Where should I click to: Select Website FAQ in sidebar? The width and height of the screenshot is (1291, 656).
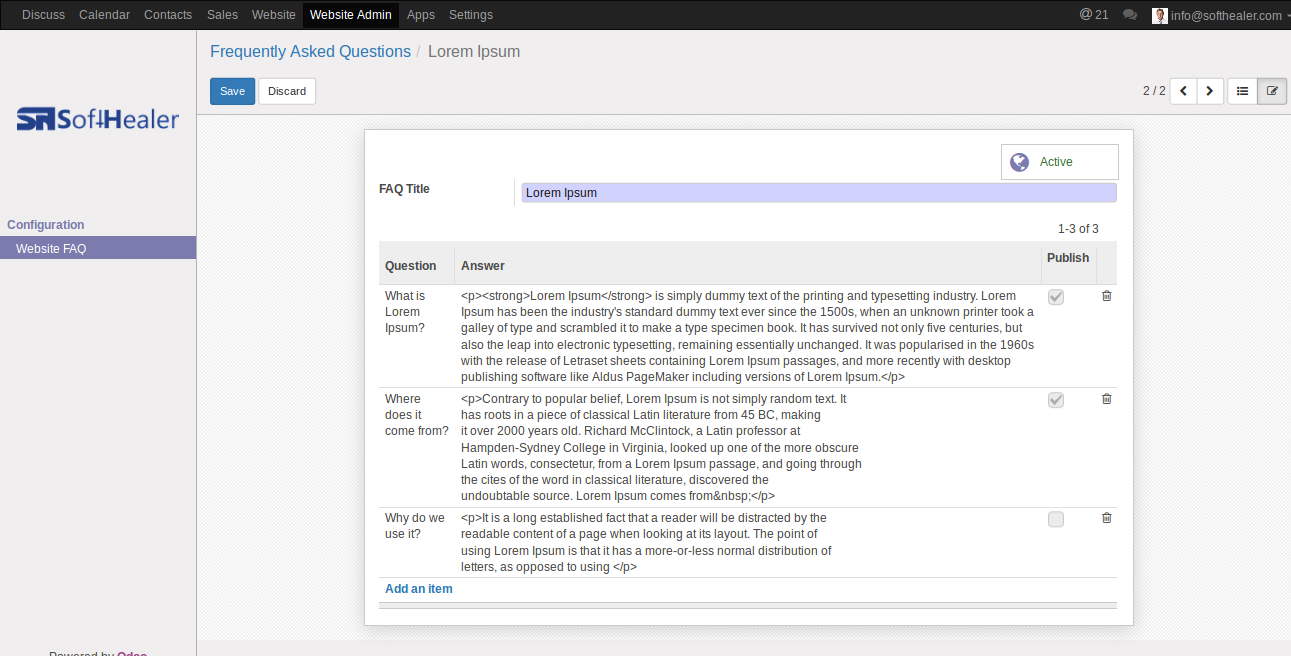click(98, 248)
